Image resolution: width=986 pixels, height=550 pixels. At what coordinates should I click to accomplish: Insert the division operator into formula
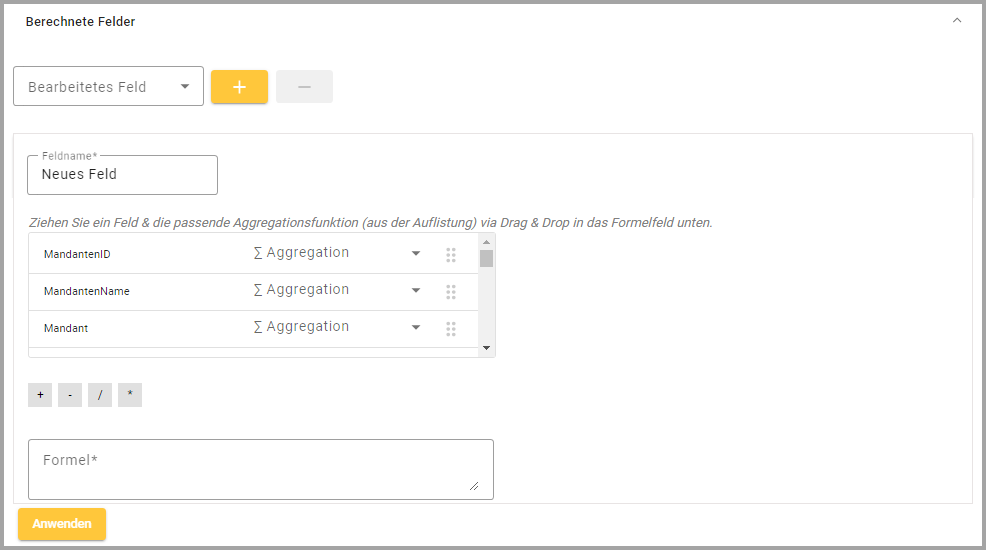[x=100, y=395]
